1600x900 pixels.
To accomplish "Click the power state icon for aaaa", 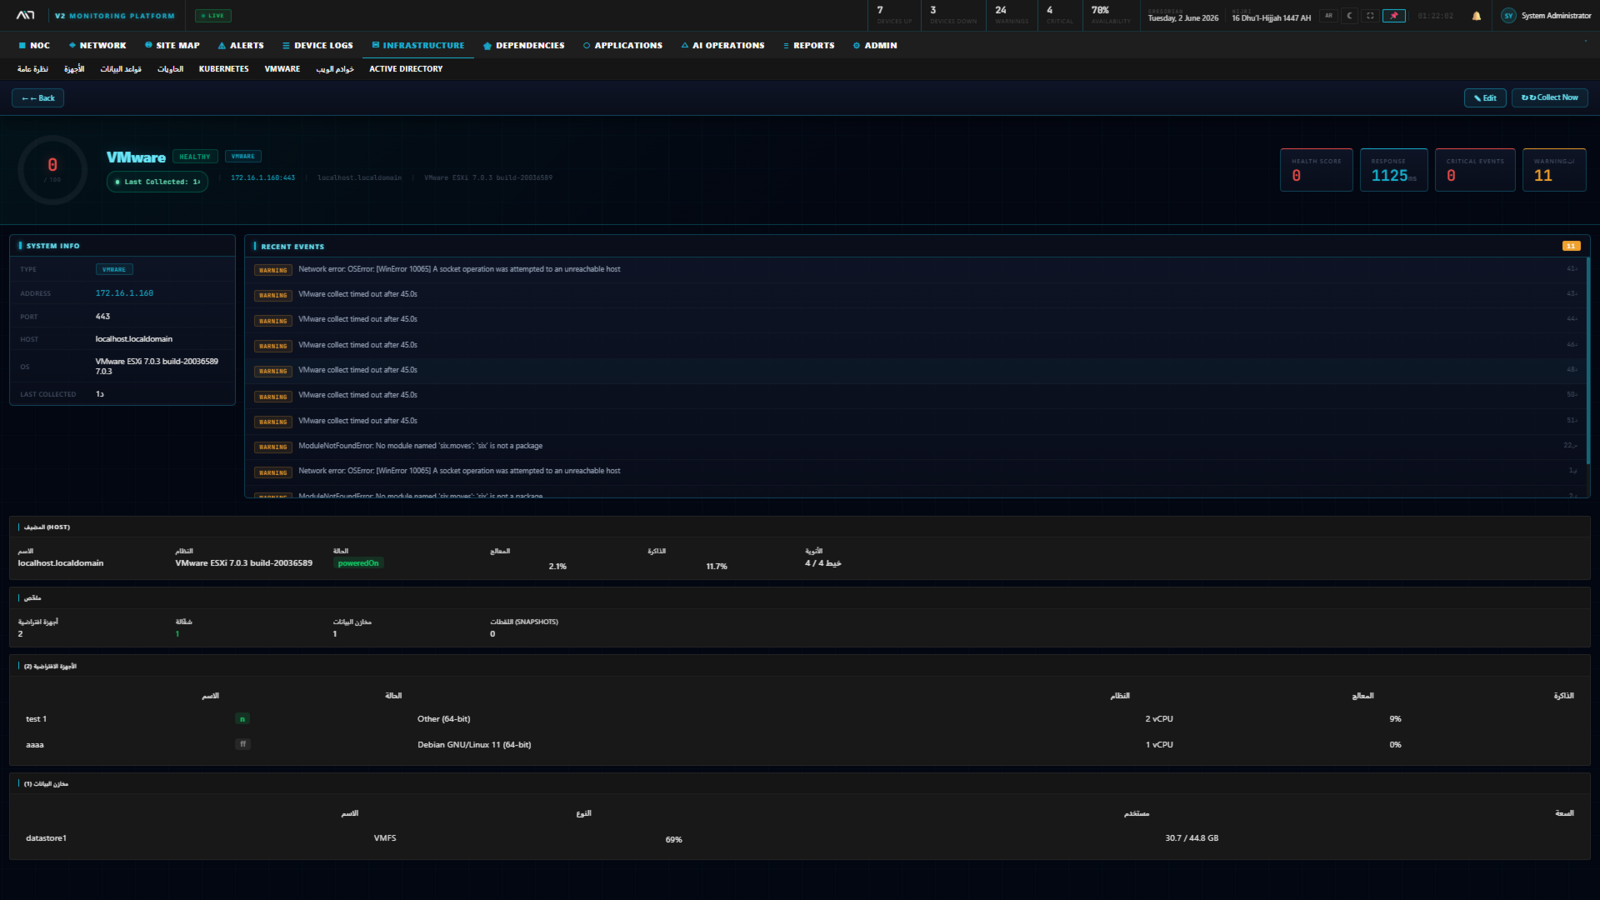I will [242, 744].
